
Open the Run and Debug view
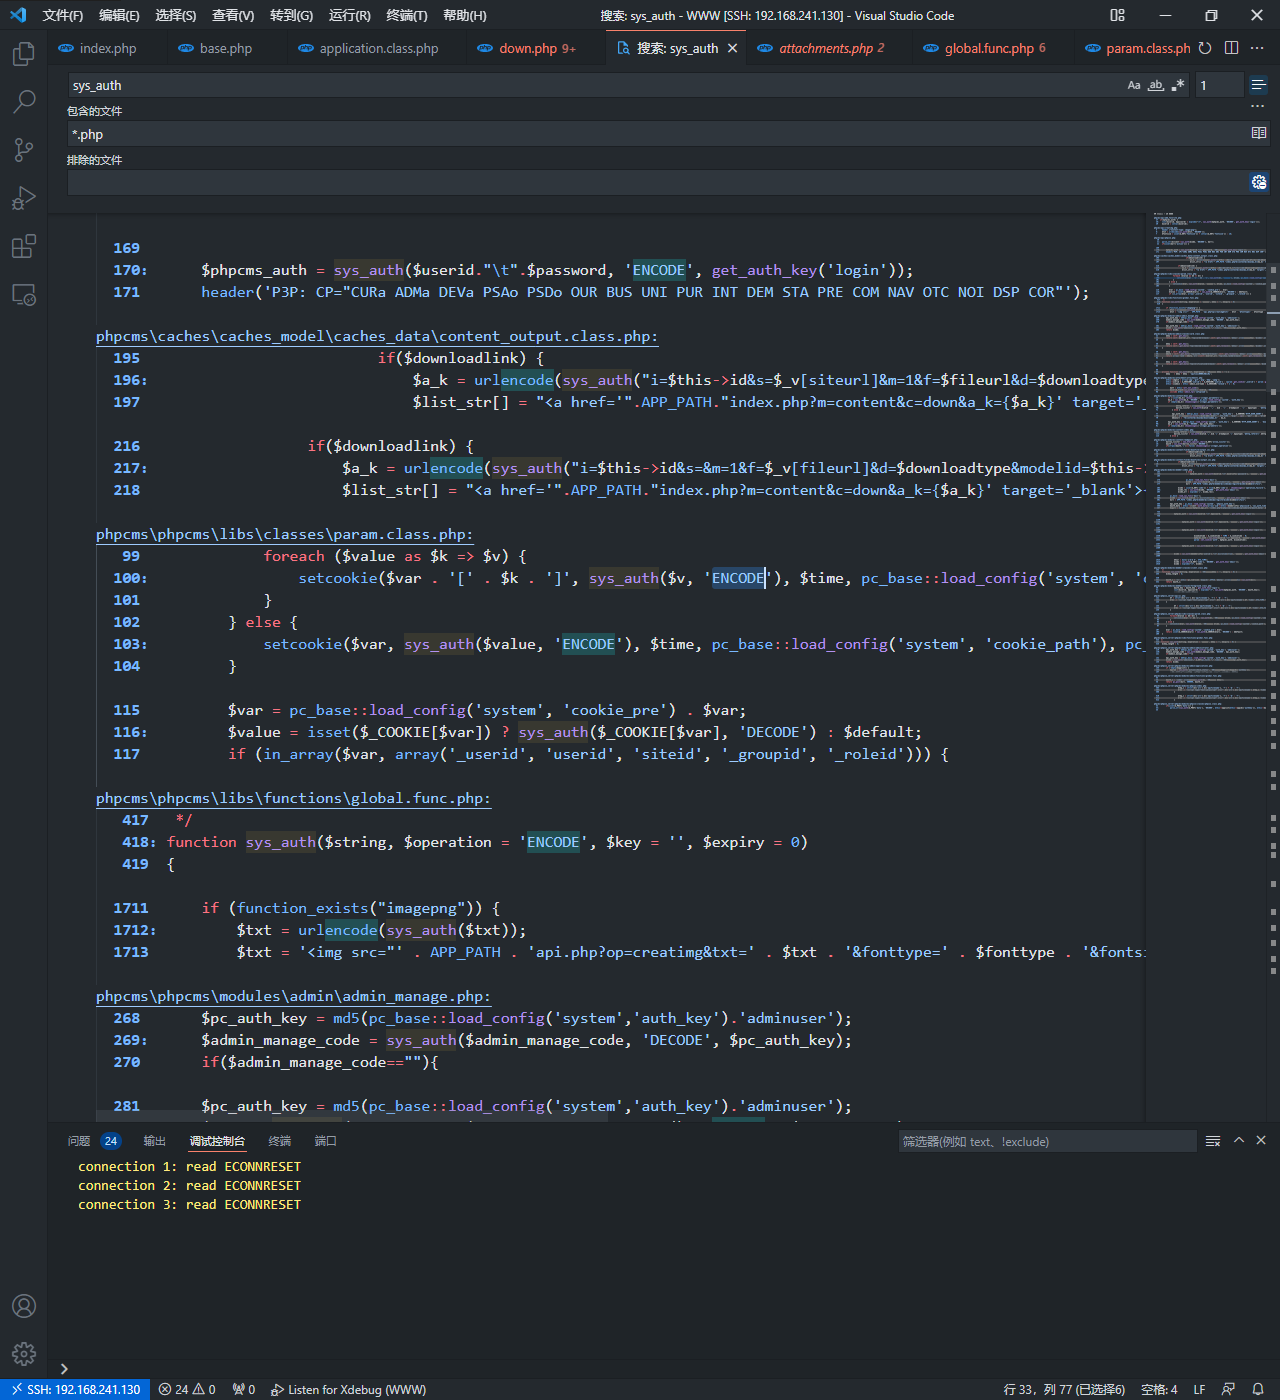point(24,198)
